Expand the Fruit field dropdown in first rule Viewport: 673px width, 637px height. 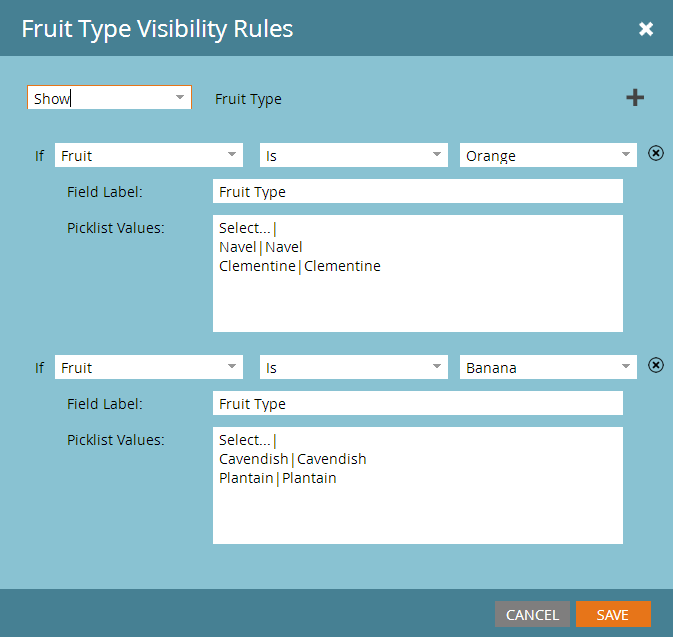pyautogui.click(x=149, y=155)
